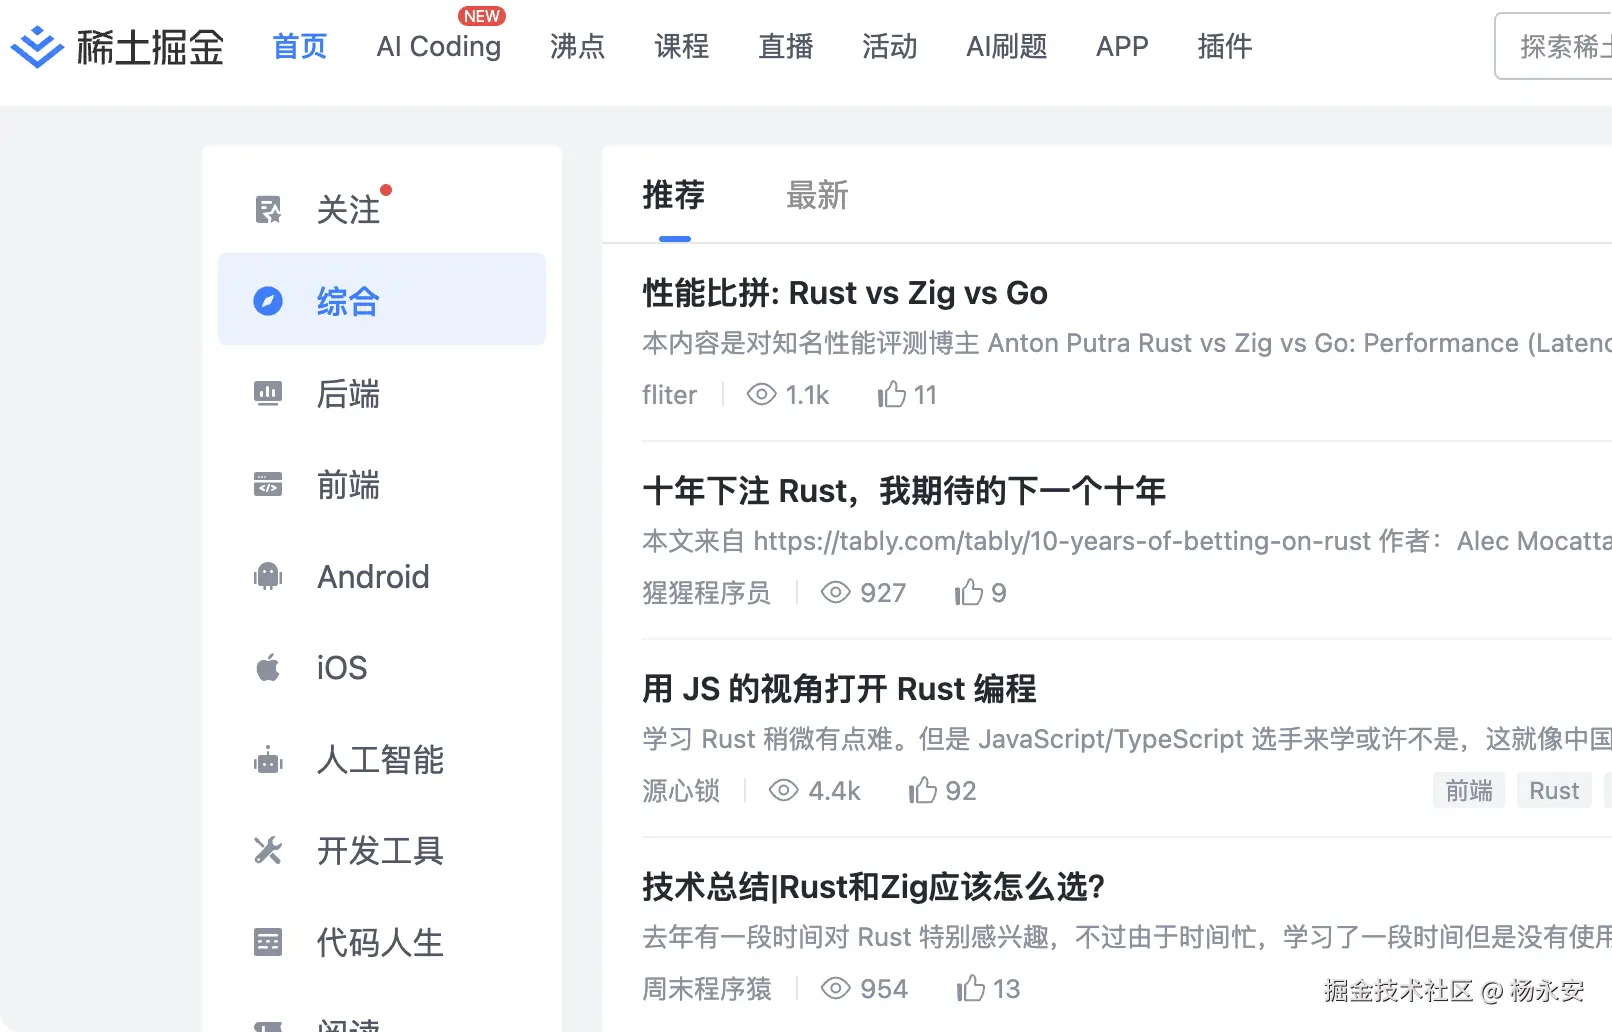Click the blue underline indicator under 推荐

point(674,238)
